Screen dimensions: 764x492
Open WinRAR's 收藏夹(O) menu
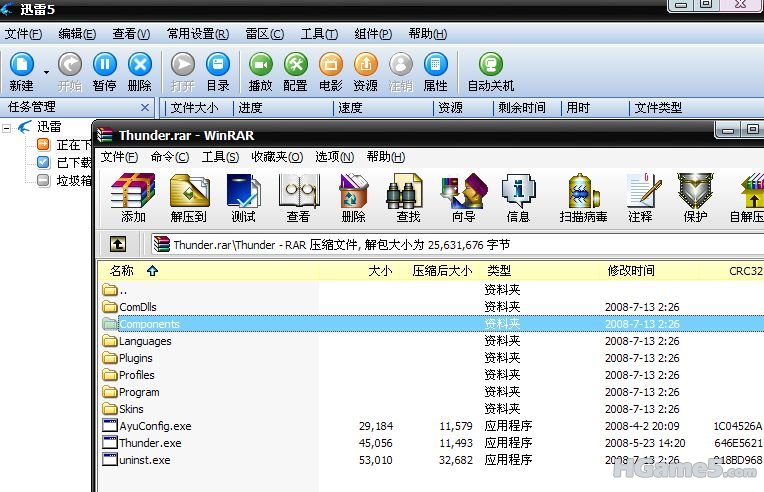click(x=277, y=157)
